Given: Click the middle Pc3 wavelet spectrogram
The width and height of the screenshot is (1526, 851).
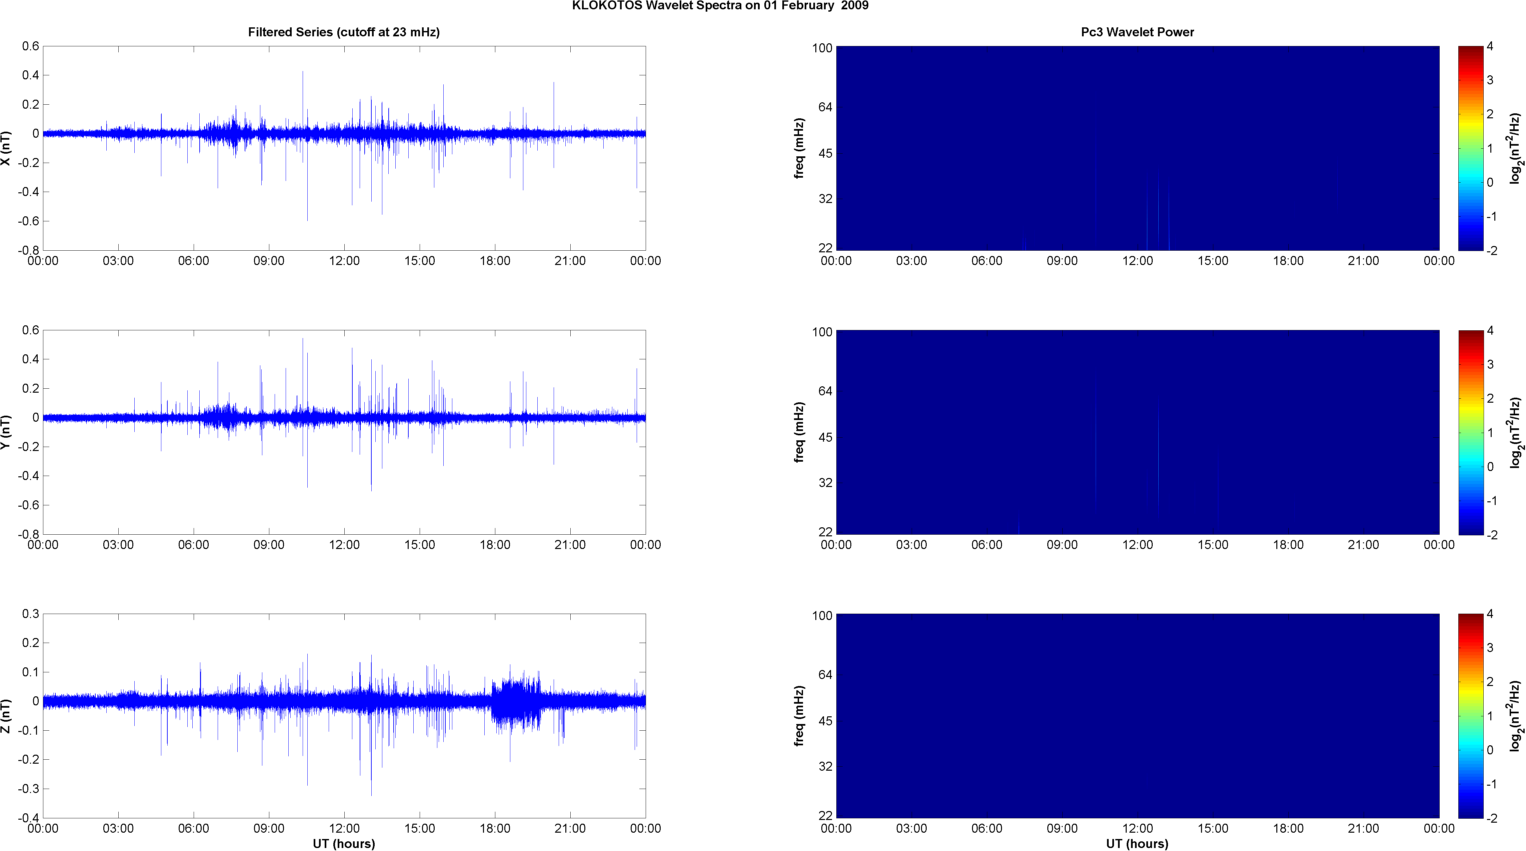Looking at the screenshot, I should pos(1137,432).
